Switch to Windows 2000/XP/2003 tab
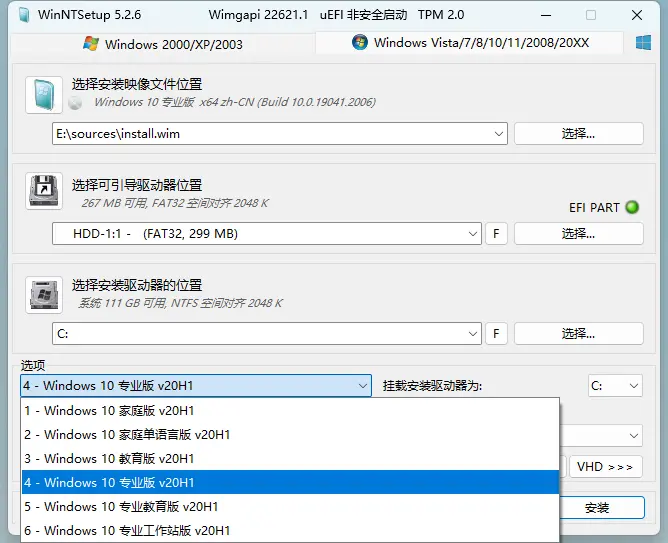This screenshot has height=543, width=668. (163, 44)
